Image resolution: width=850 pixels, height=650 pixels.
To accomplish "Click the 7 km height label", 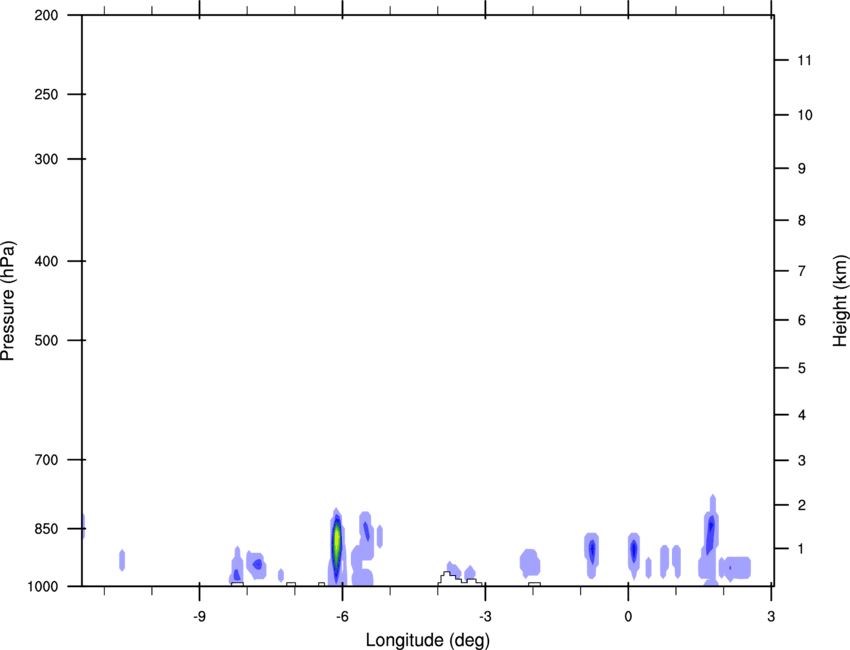I will [x=801, y=271].
